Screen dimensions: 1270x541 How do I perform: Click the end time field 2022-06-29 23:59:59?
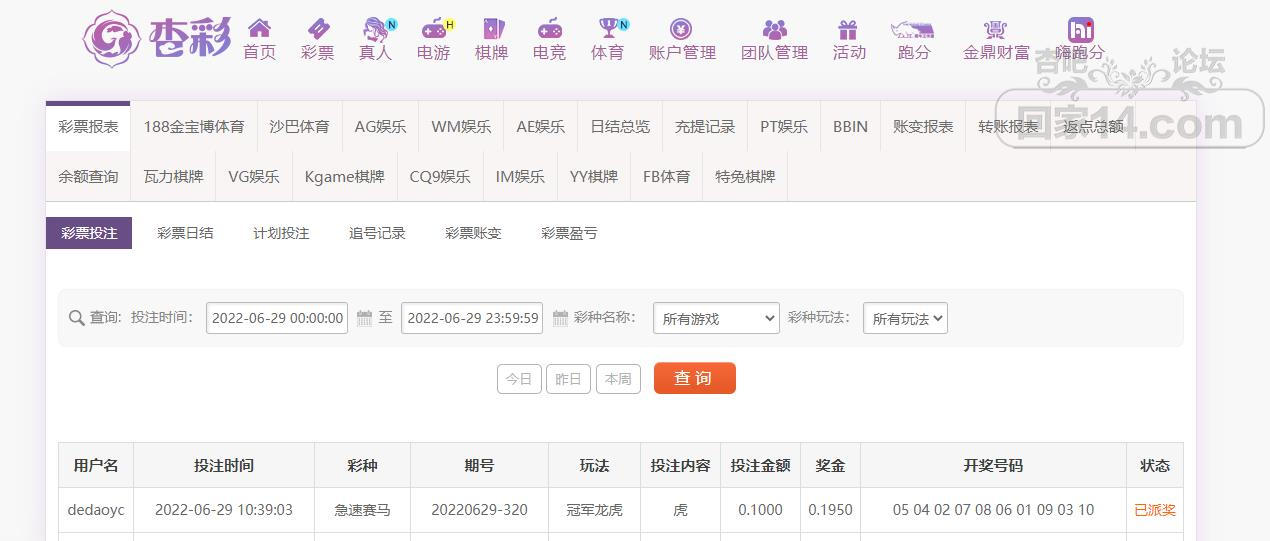[472, 318]
